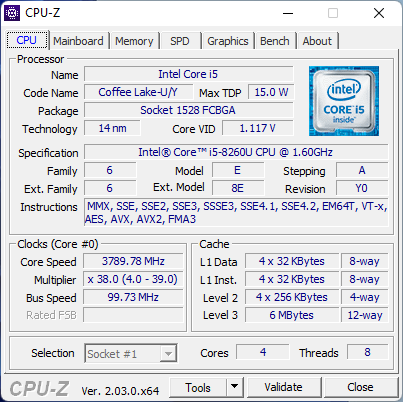Open the SPD tab
This screenshot has width=403, height=402.
point(180,41)
